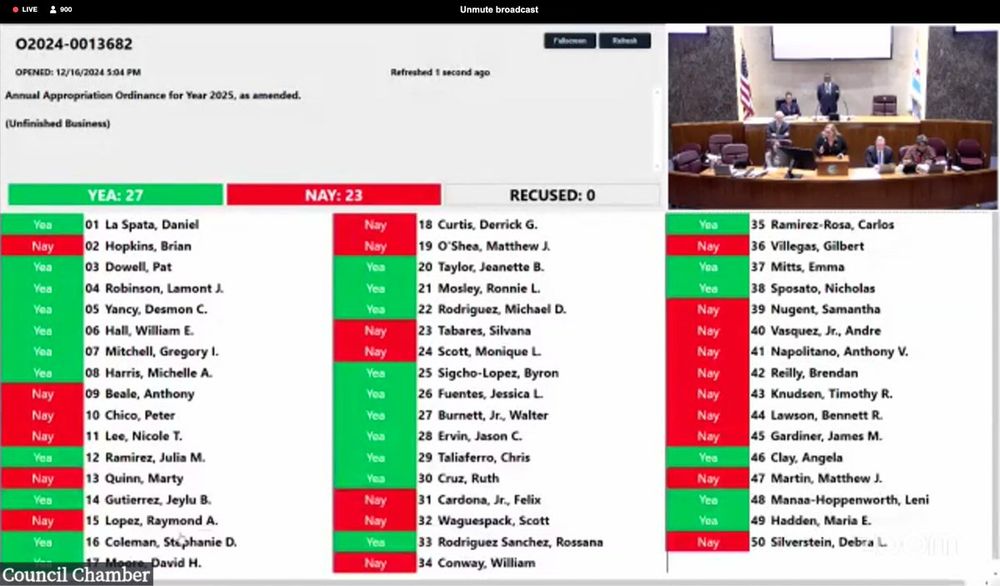Click name 11 Lee, Nicole T.

click(134, 436)
